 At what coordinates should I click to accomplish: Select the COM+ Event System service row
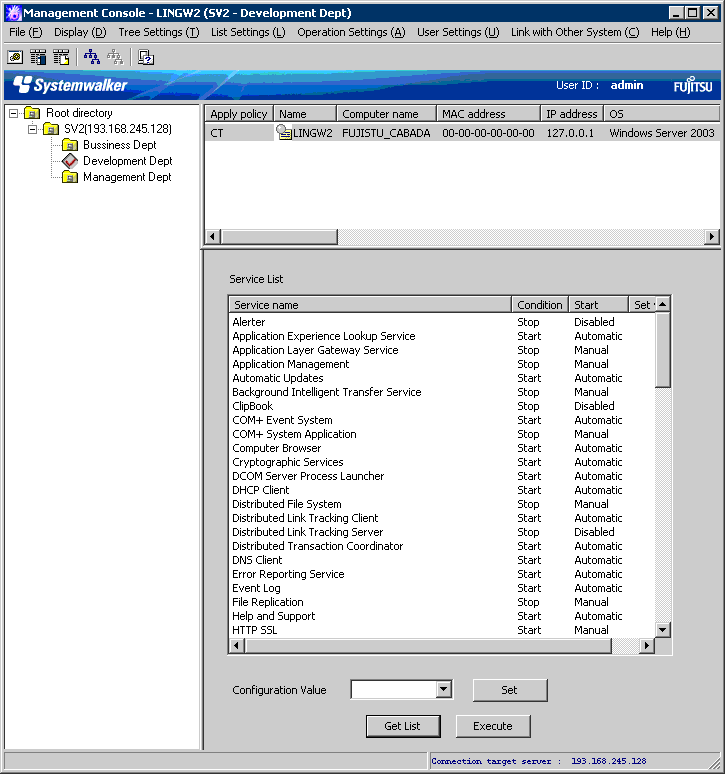(442, 420)
